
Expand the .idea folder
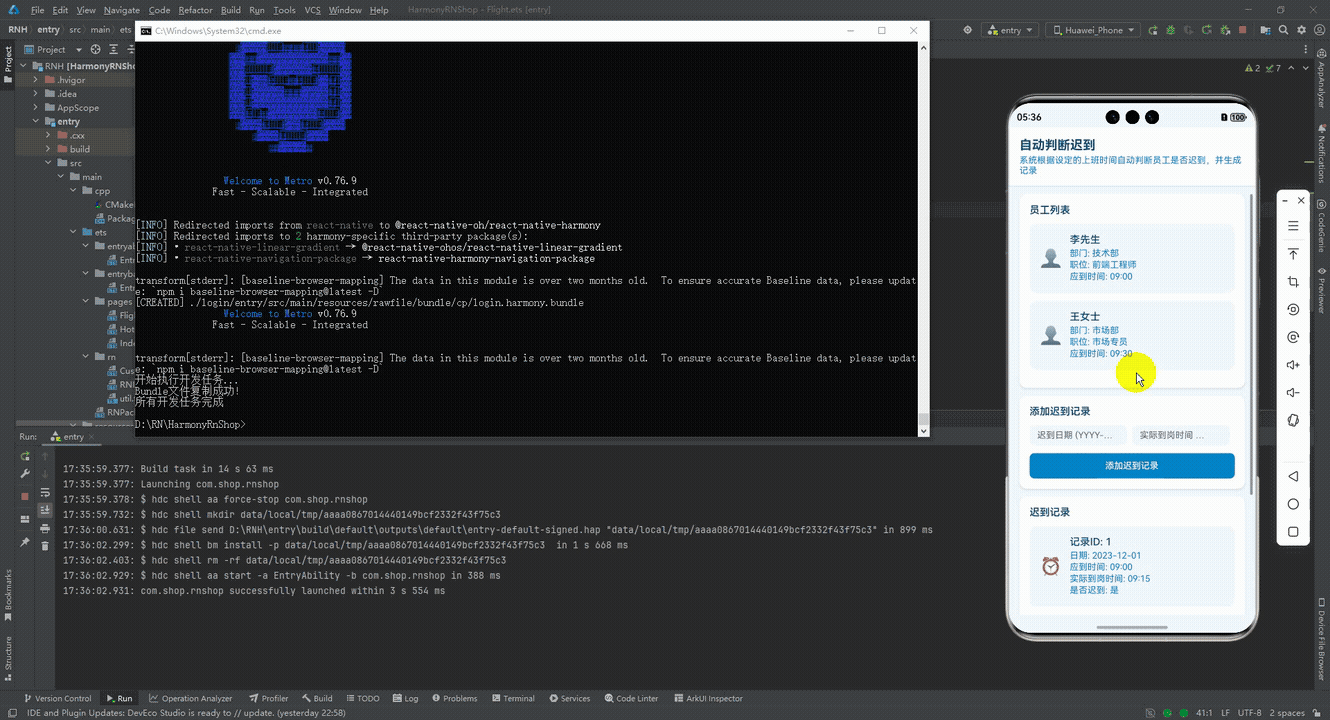coord(36,93)
